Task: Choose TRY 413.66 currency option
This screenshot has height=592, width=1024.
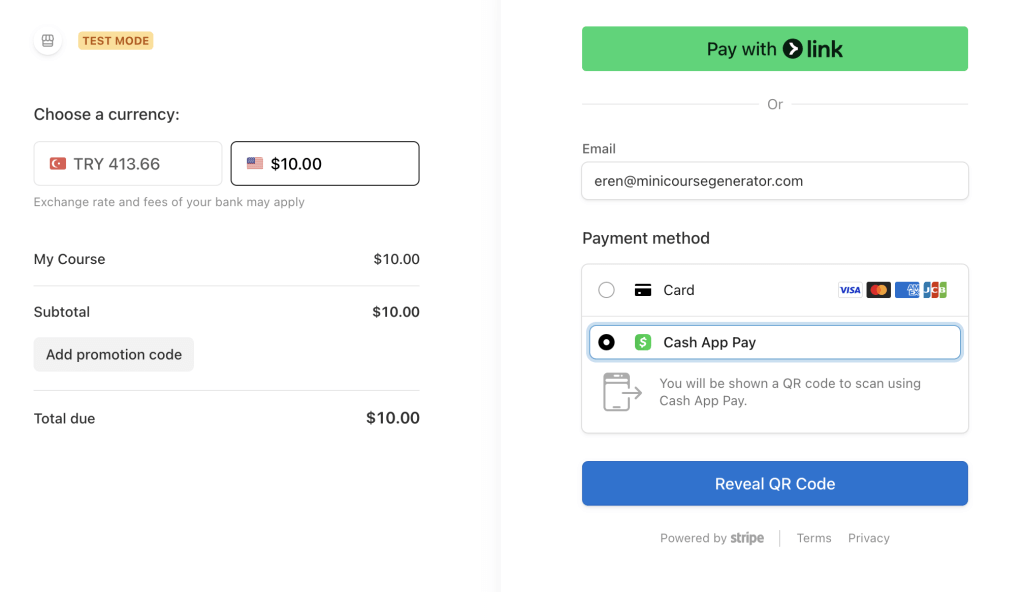Action: click(x=128, y=164)
